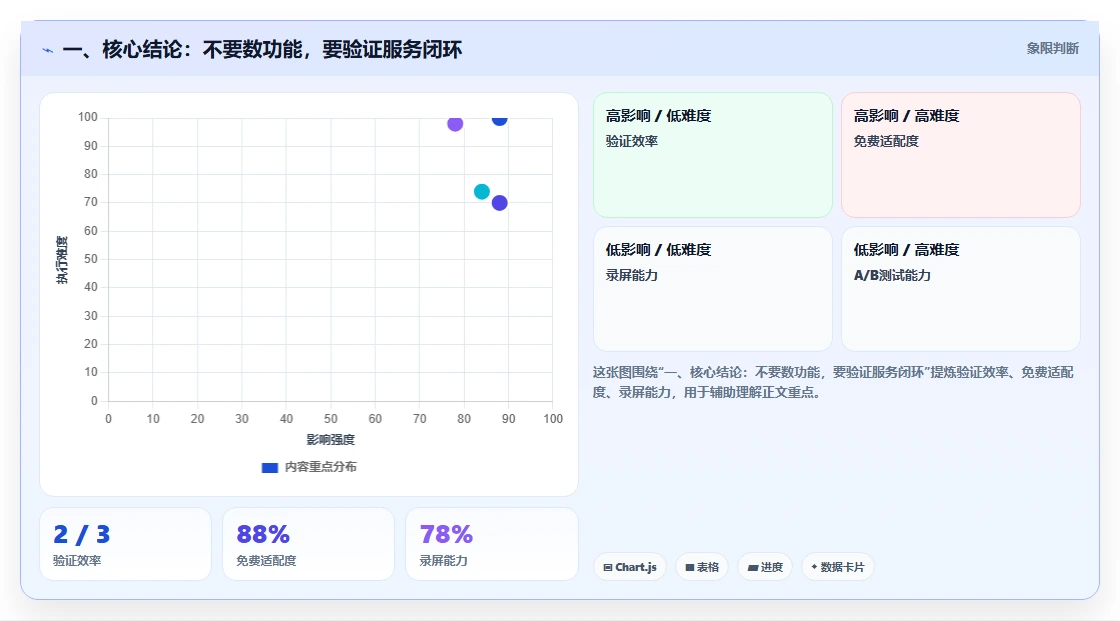Click the 录屏能力 text in the quadrant card
The height and width of the screenshot is (621, 1120).
(631, 275)
